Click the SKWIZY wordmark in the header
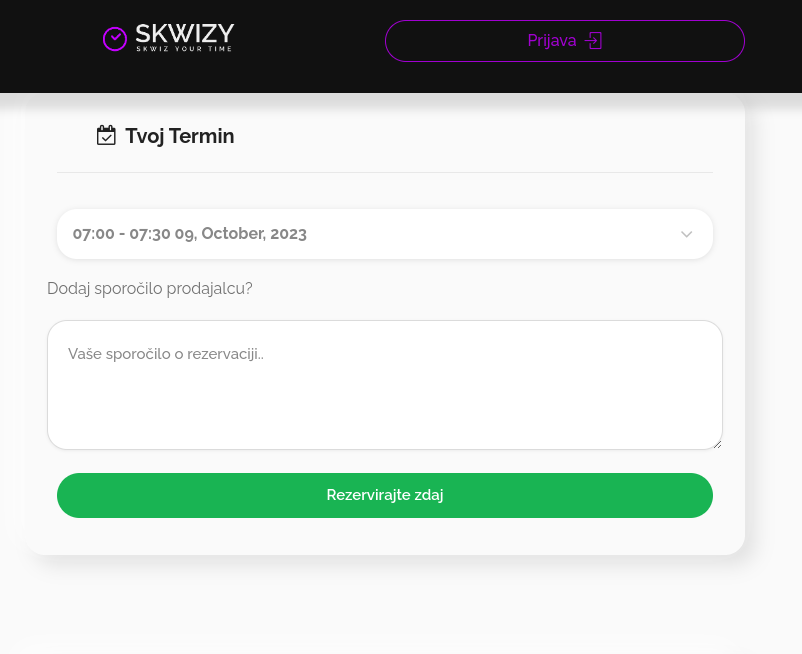The image size is (802, 654). point(185,33)
